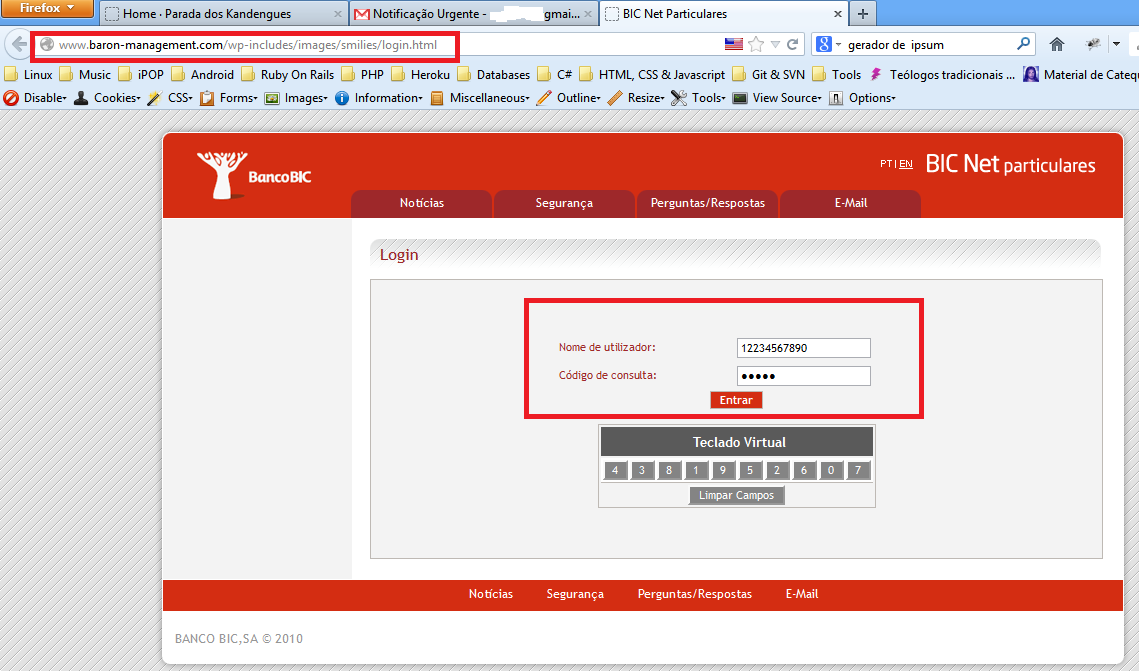Open the address bar history dropdown arrow
This screenshot has width=1139, height=671.
tap(775, 44)
